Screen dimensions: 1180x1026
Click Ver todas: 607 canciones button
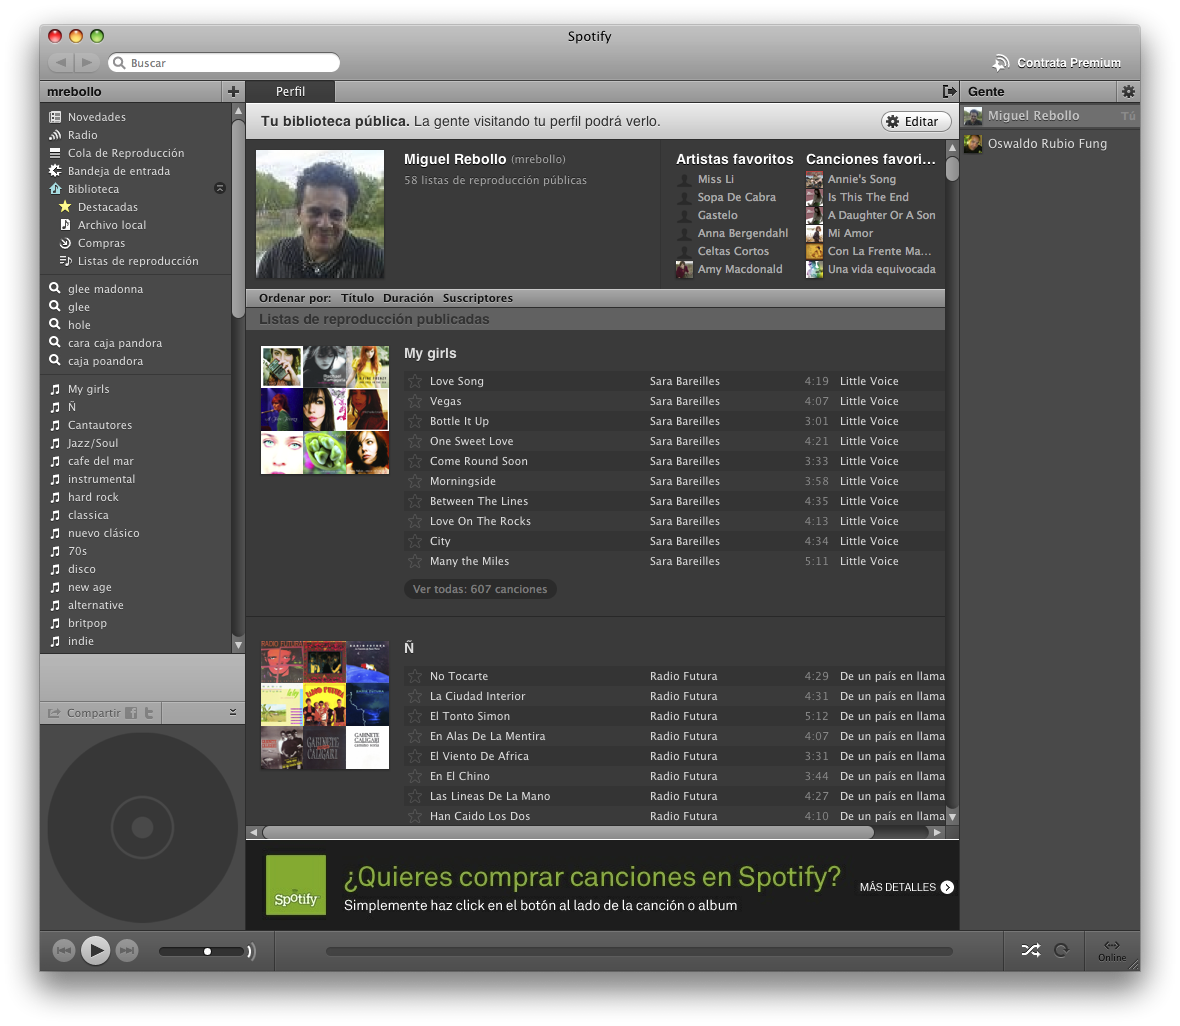pos(480,589)
